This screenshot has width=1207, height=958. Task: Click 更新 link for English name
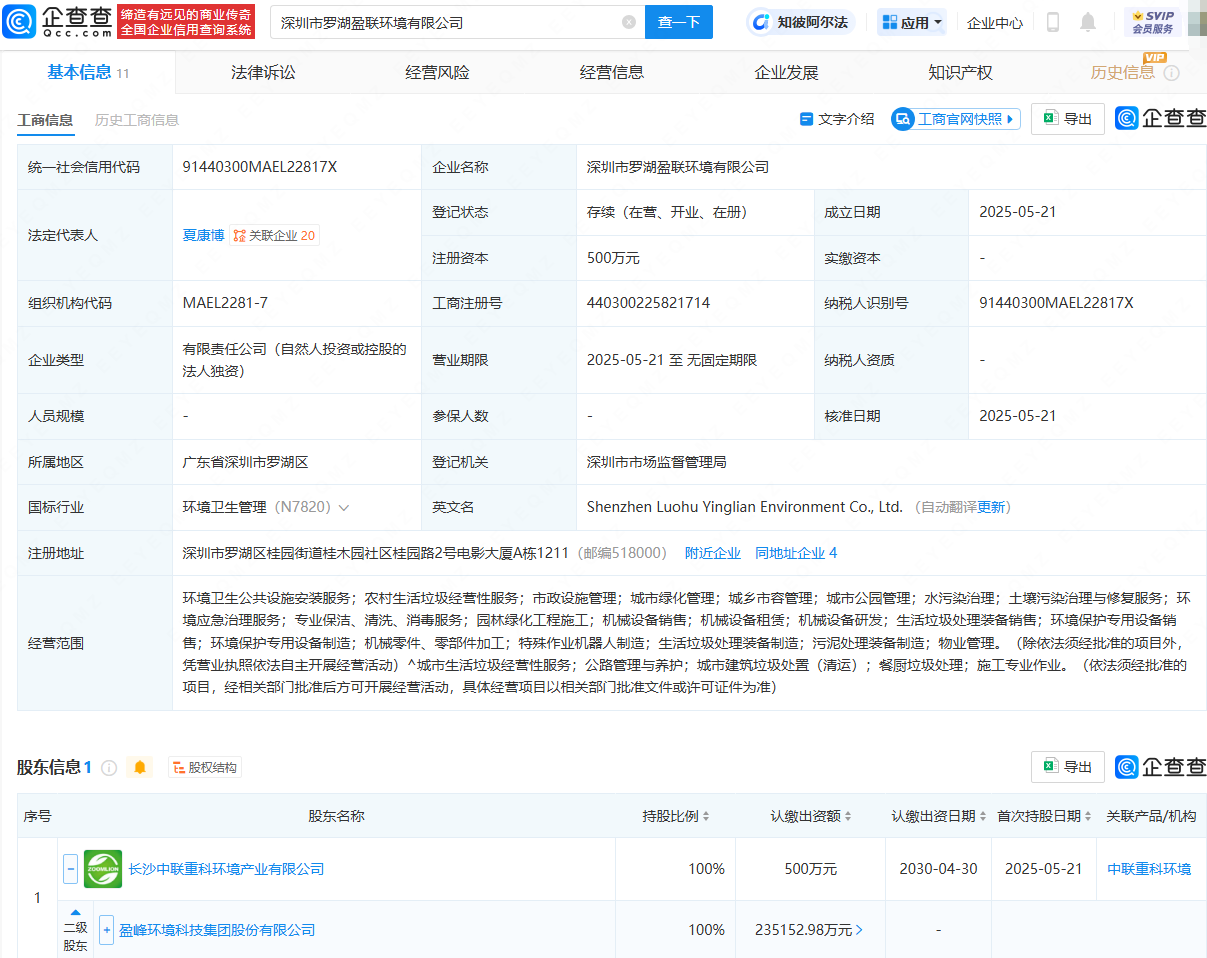pyautogui.click(x=991, y=507)
